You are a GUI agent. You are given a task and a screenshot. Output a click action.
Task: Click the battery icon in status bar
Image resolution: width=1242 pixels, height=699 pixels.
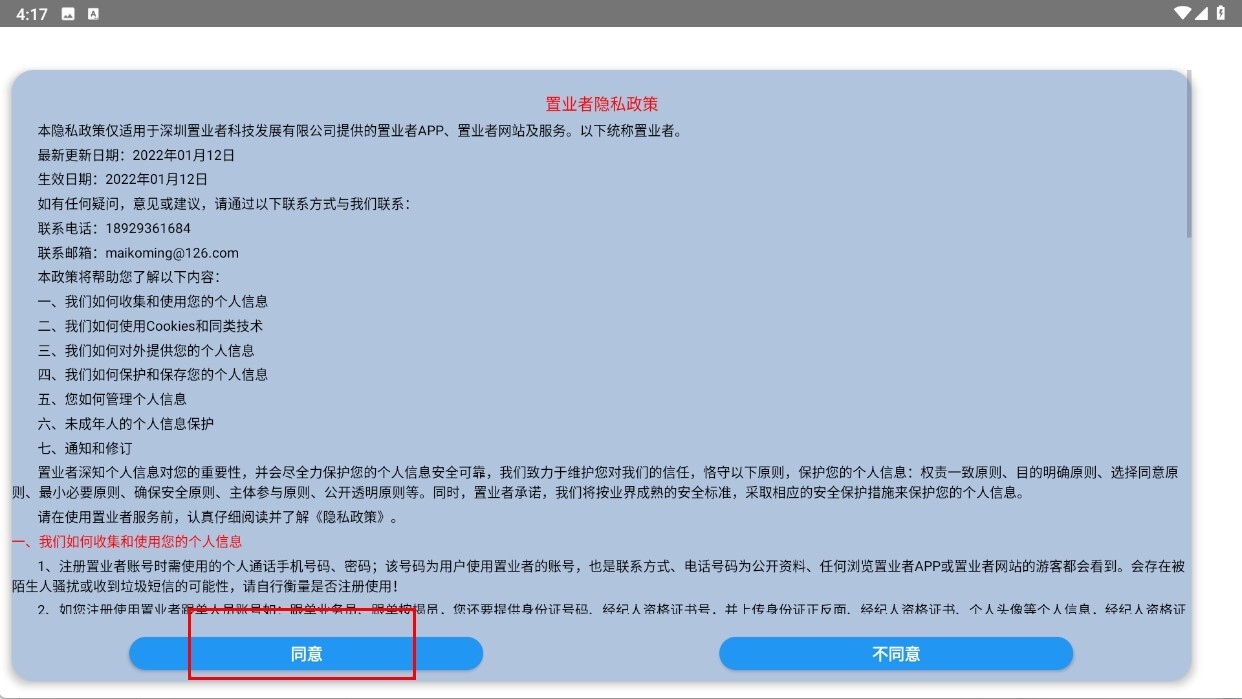1221,13
